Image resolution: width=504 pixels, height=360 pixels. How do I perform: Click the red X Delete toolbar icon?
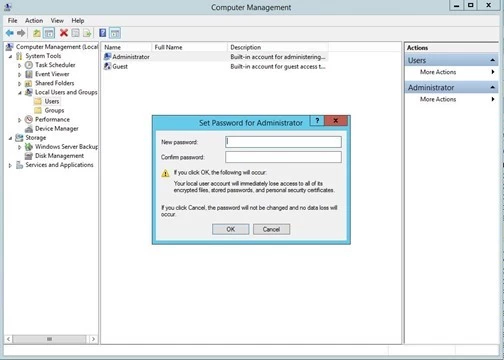(x=64, y=33)
